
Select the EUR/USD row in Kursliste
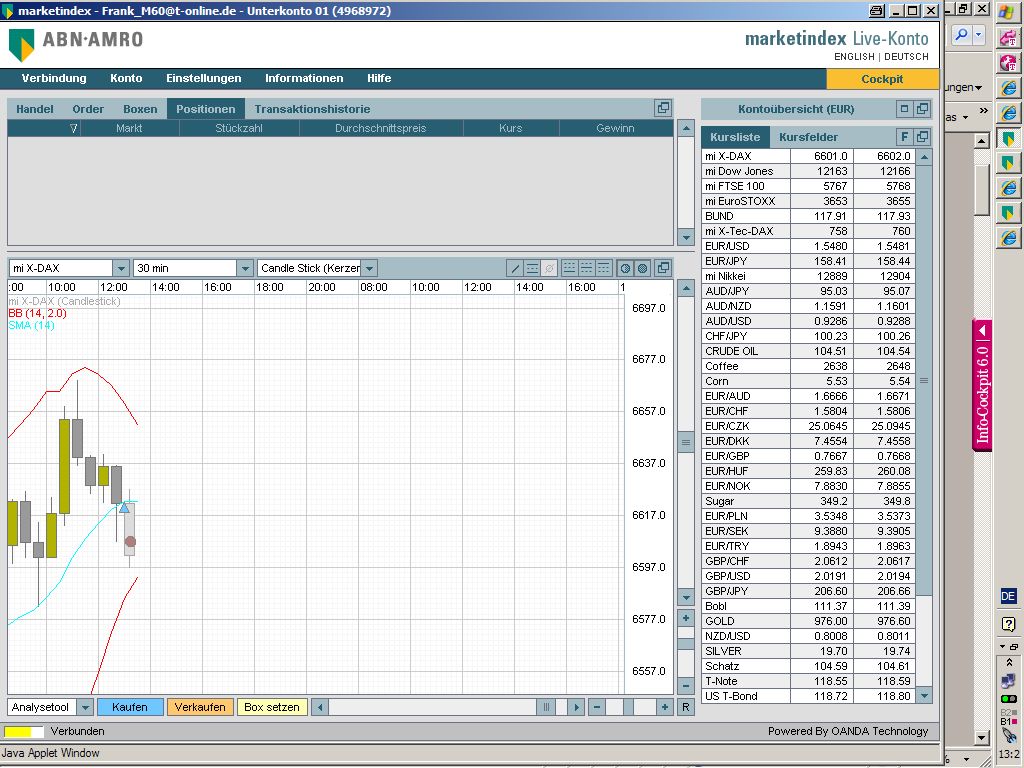[x=746, y=246]
